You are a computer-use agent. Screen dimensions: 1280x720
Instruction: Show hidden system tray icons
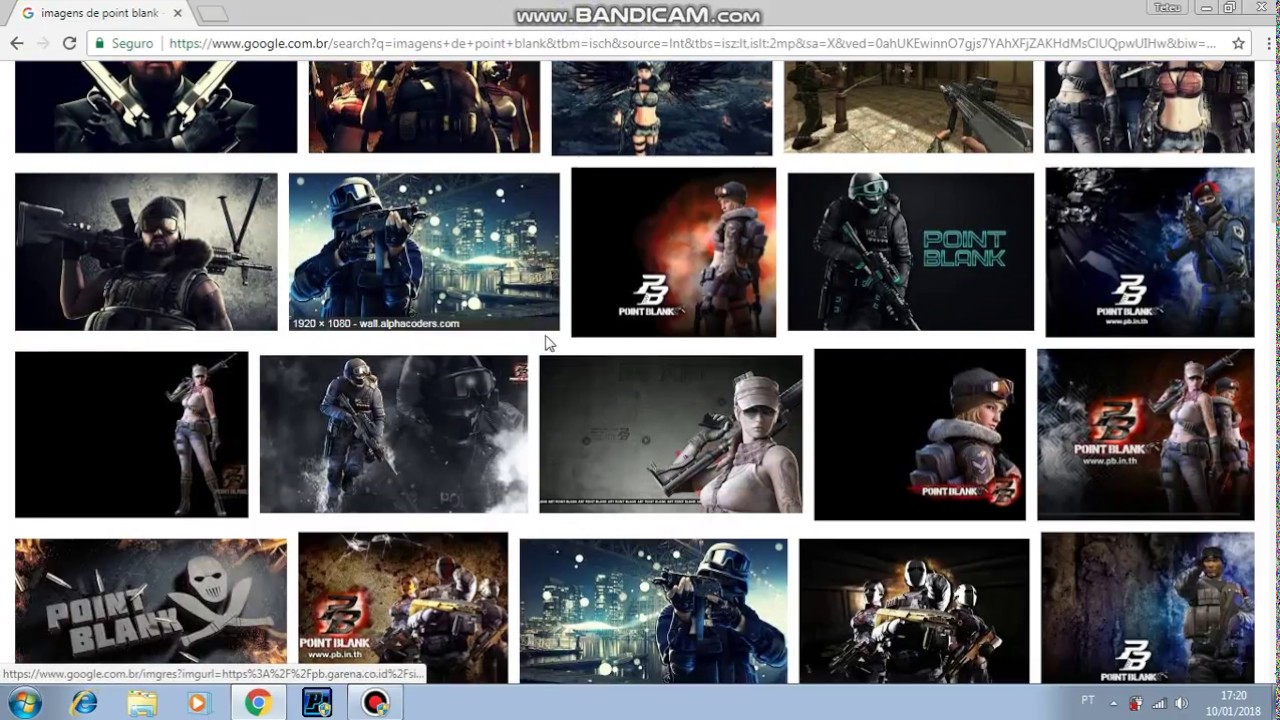[x=1114, y=702]
